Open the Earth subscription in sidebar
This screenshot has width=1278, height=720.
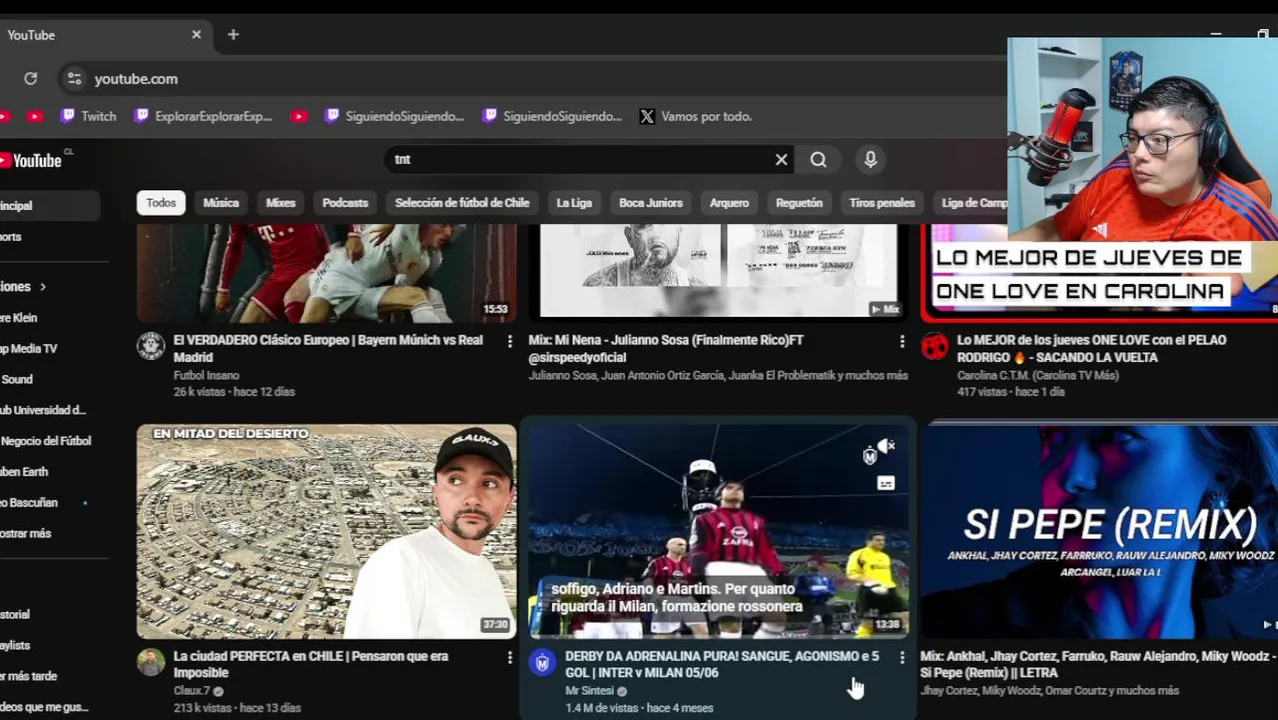(25, 471)
